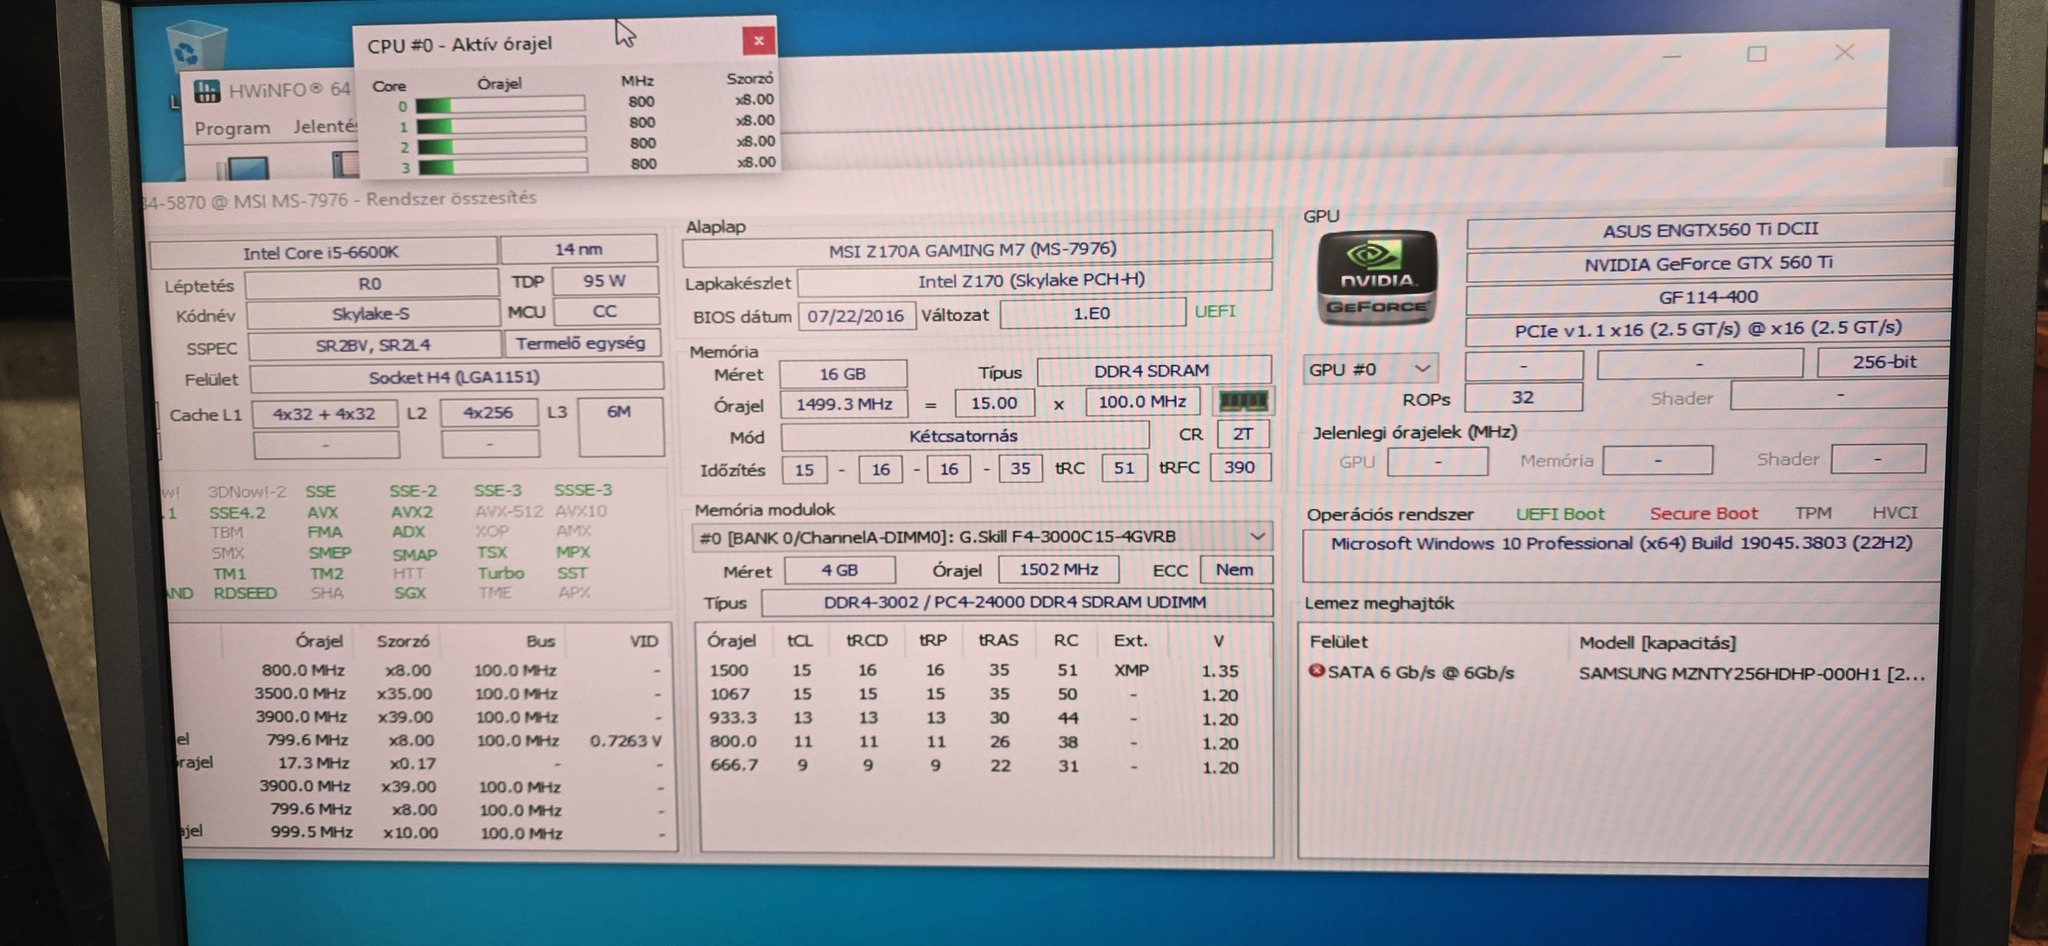The image size is (2048, 946).
Task: Click the green memory module icon
Action: 1241,402
